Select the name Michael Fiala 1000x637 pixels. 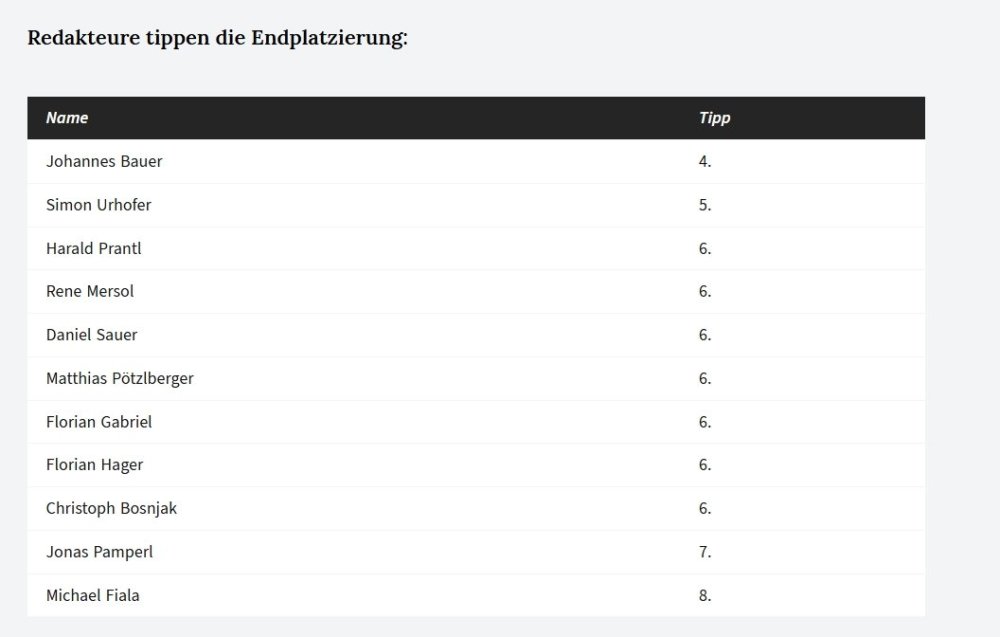coord(93,595)
